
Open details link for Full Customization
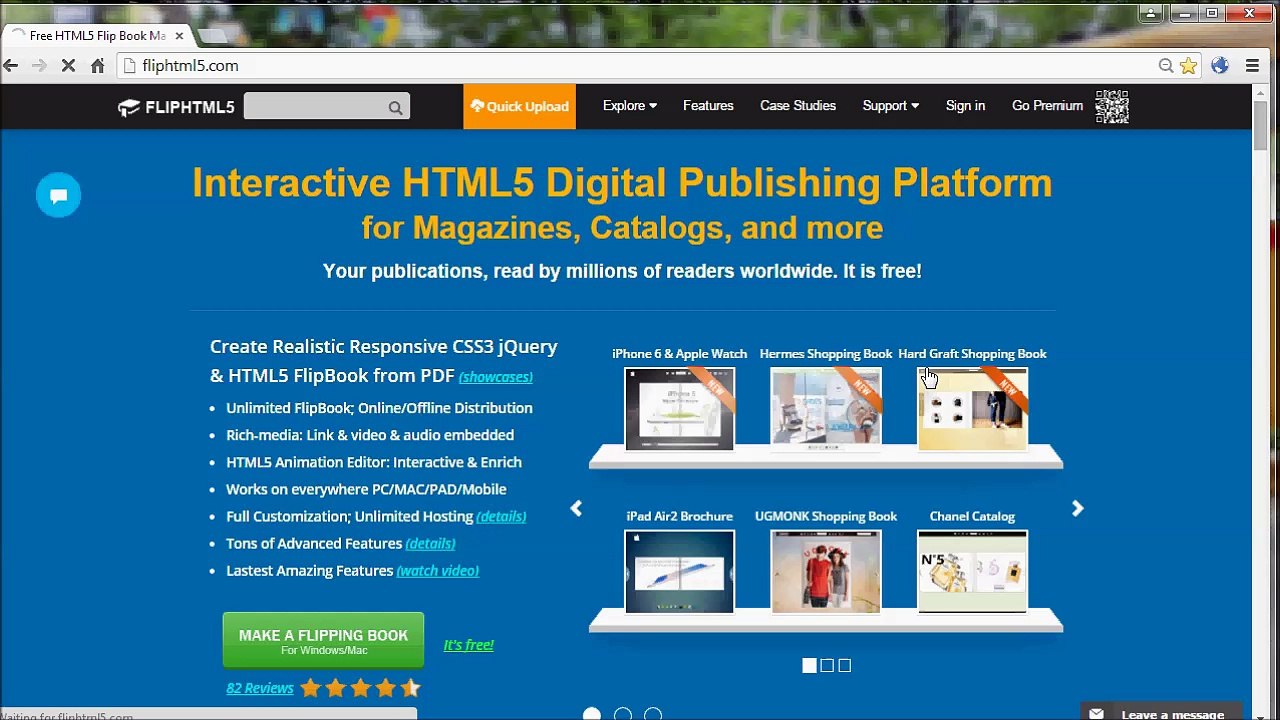tap(501, 517)
